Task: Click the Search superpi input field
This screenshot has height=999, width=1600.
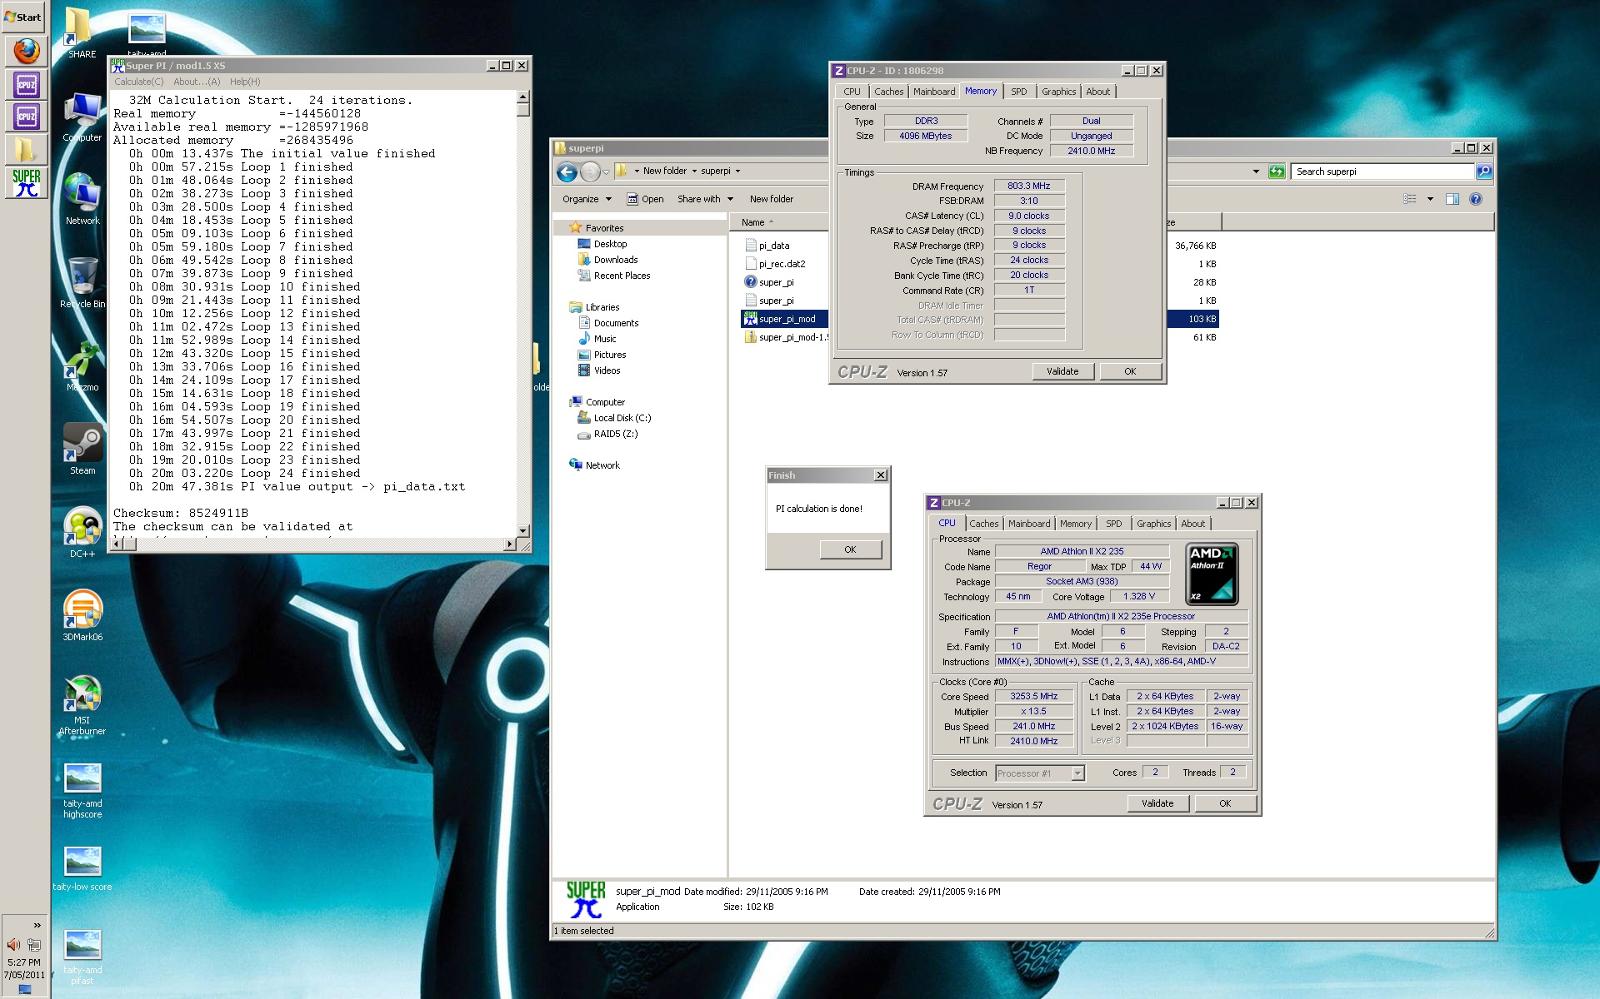Action: point(1383,171)
